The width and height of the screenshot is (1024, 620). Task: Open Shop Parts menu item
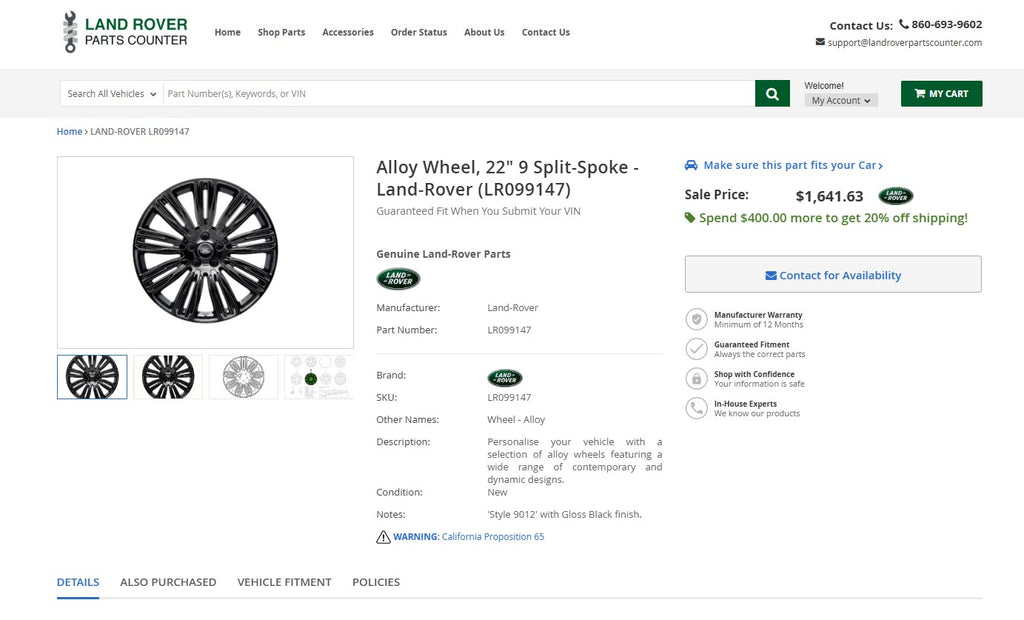(x=281, y=32)
